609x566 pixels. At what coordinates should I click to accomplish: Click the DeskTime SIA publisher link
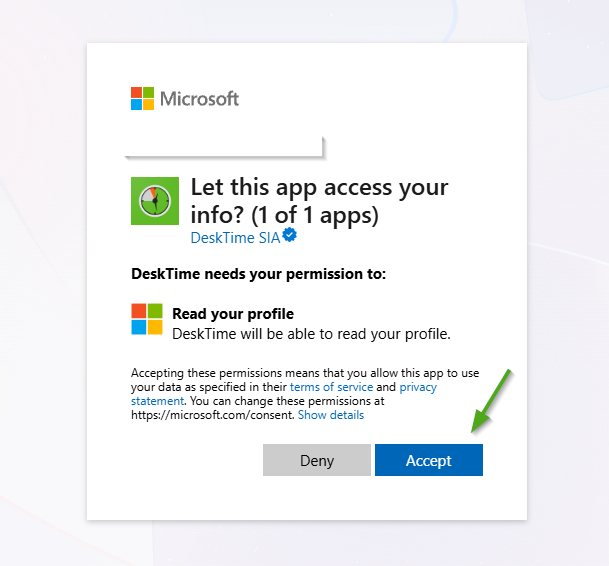[x=235, y=238]
